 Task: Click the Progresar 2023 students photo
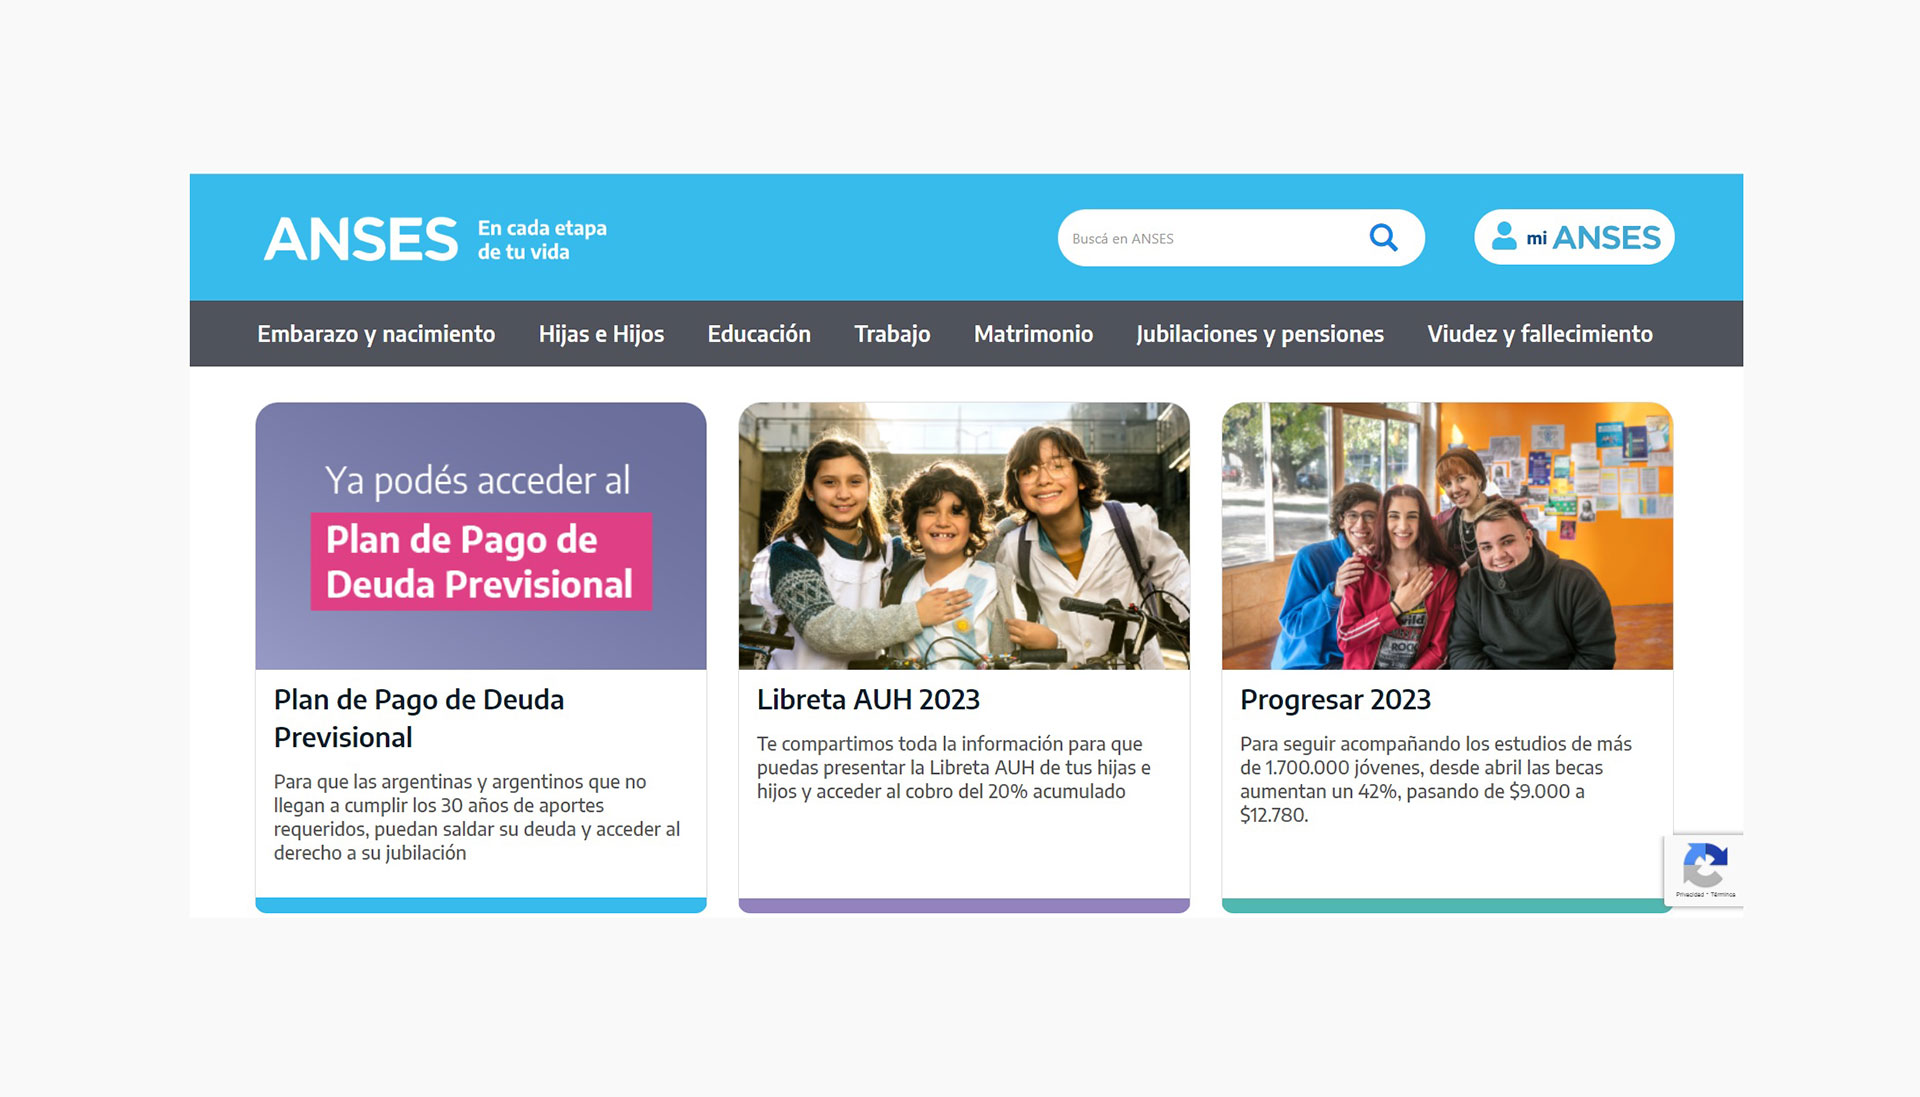click(1447, 536)
